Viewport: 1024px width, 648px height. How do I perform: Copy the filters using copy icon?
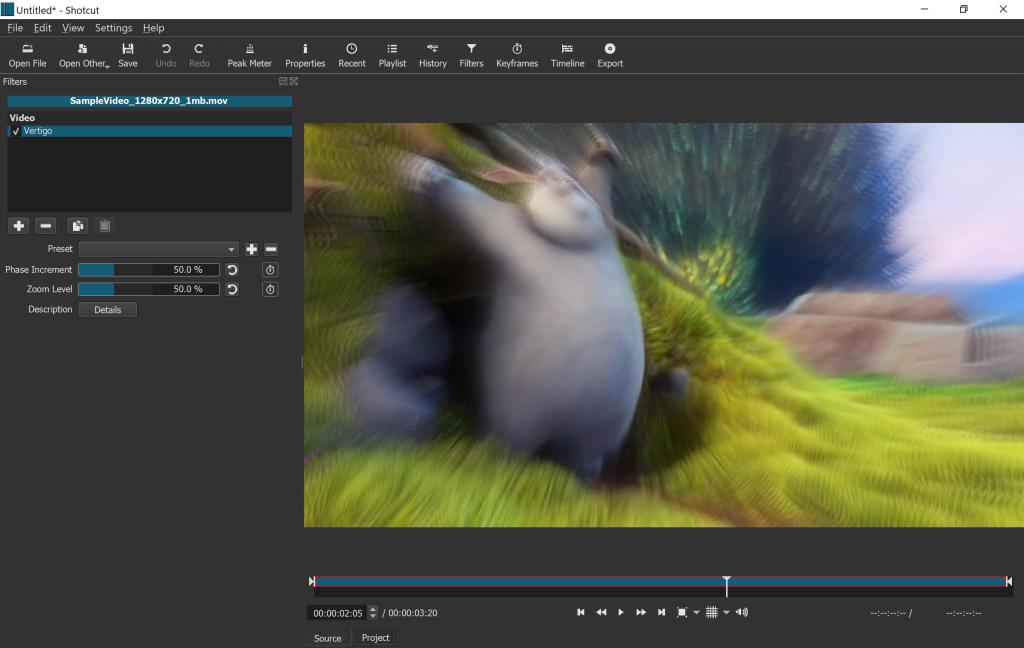tap(77, 226)
